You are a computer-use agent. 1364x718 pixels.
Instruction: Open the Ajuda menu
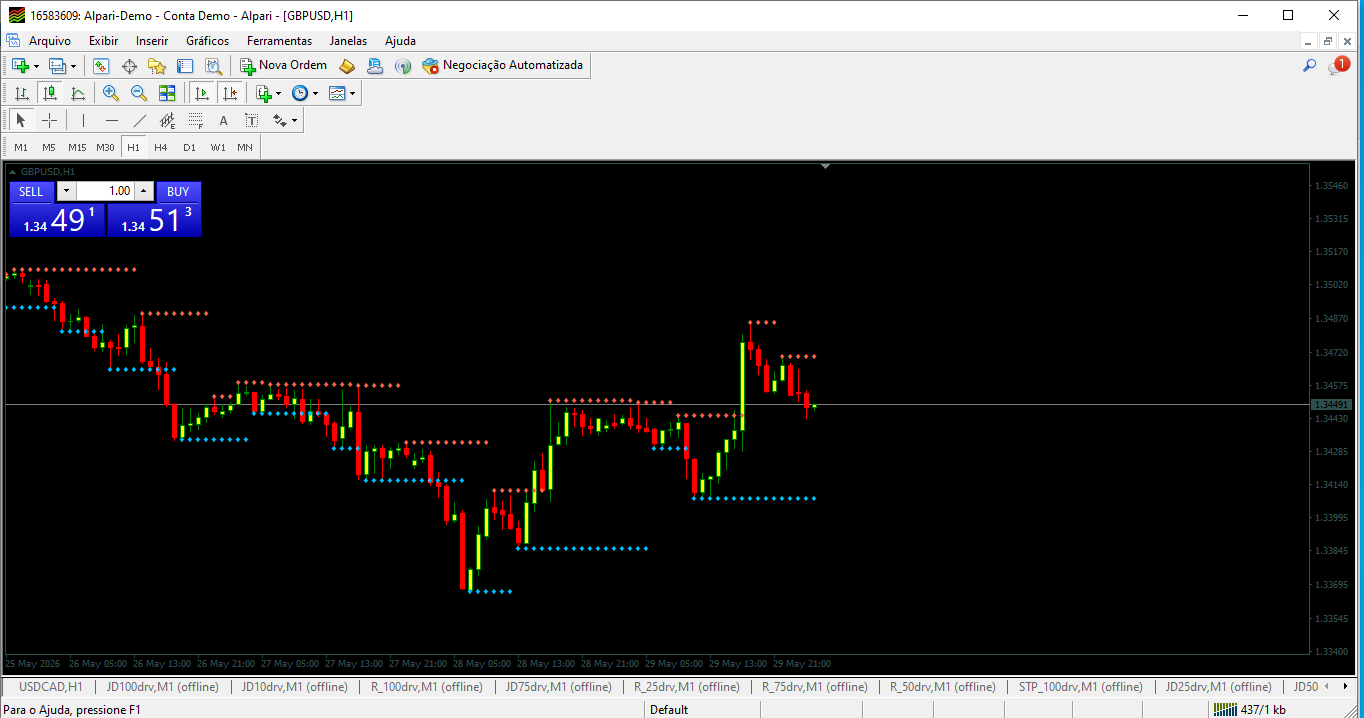point(400,41)
